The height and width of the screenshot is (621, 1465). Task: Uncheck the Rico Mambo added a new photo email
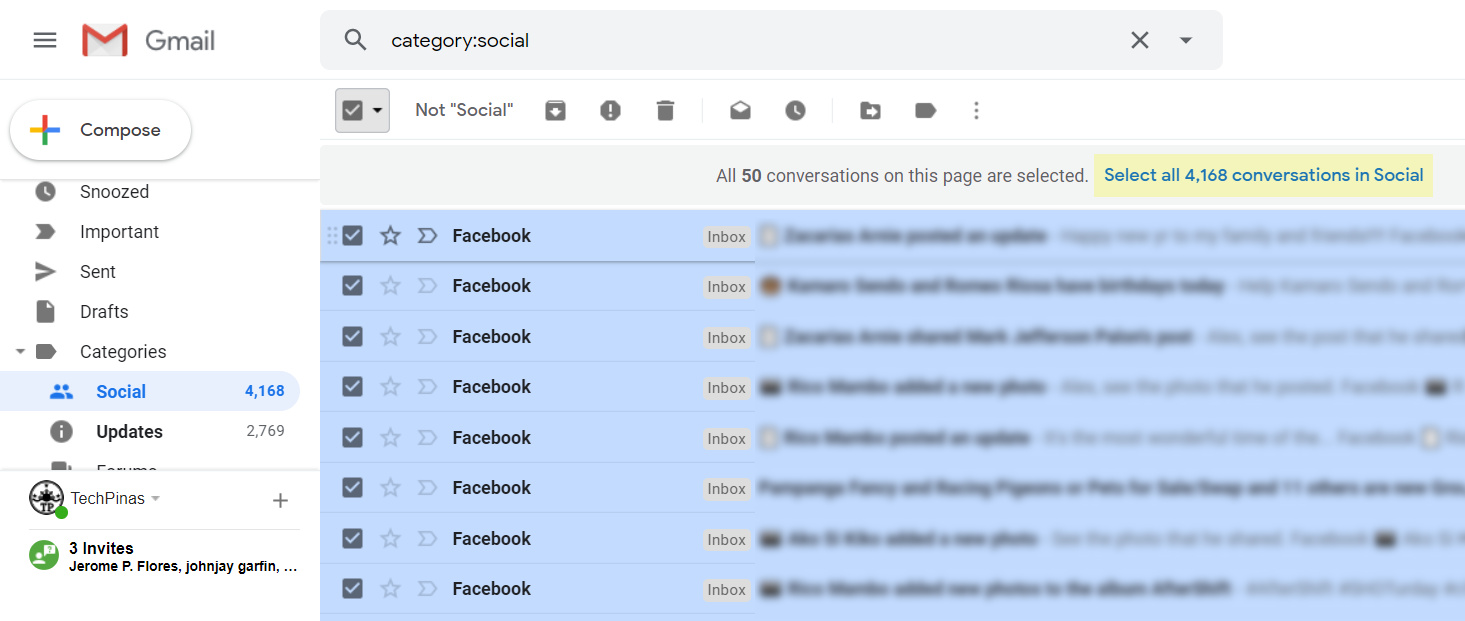[x=352, y=387]
